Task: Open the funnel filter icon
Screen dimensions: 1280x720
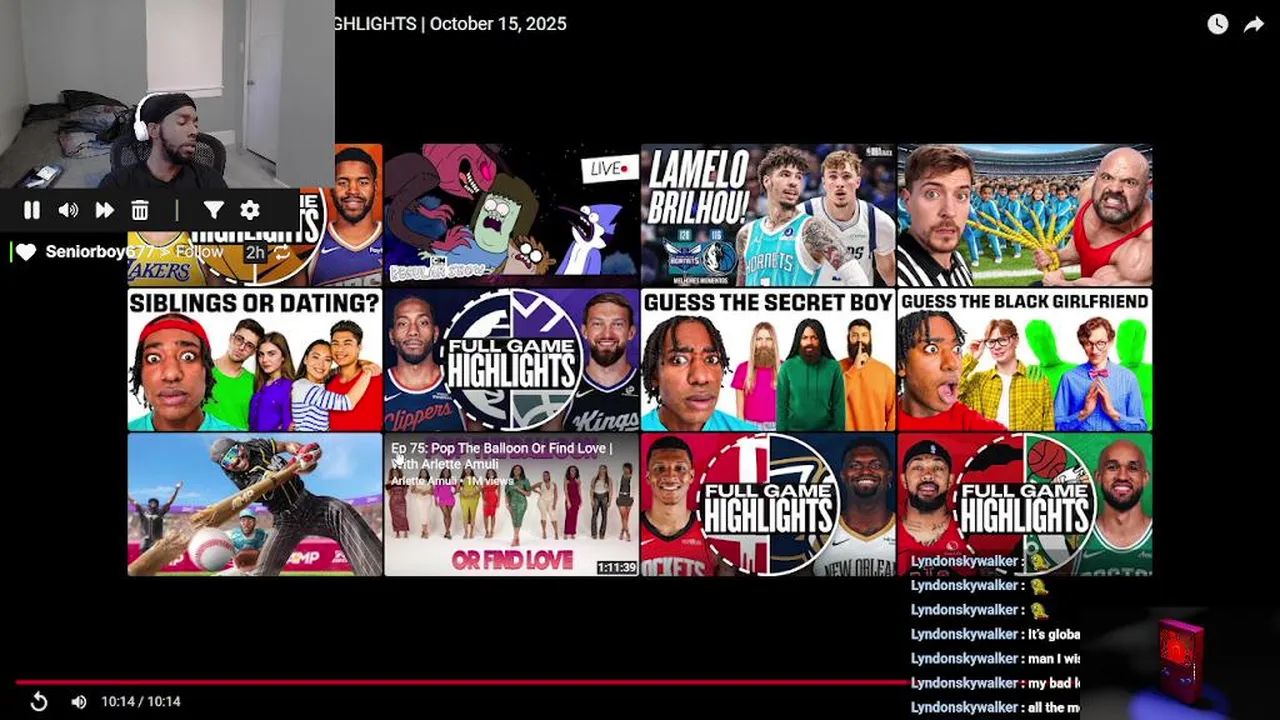Action: (213, 210)
